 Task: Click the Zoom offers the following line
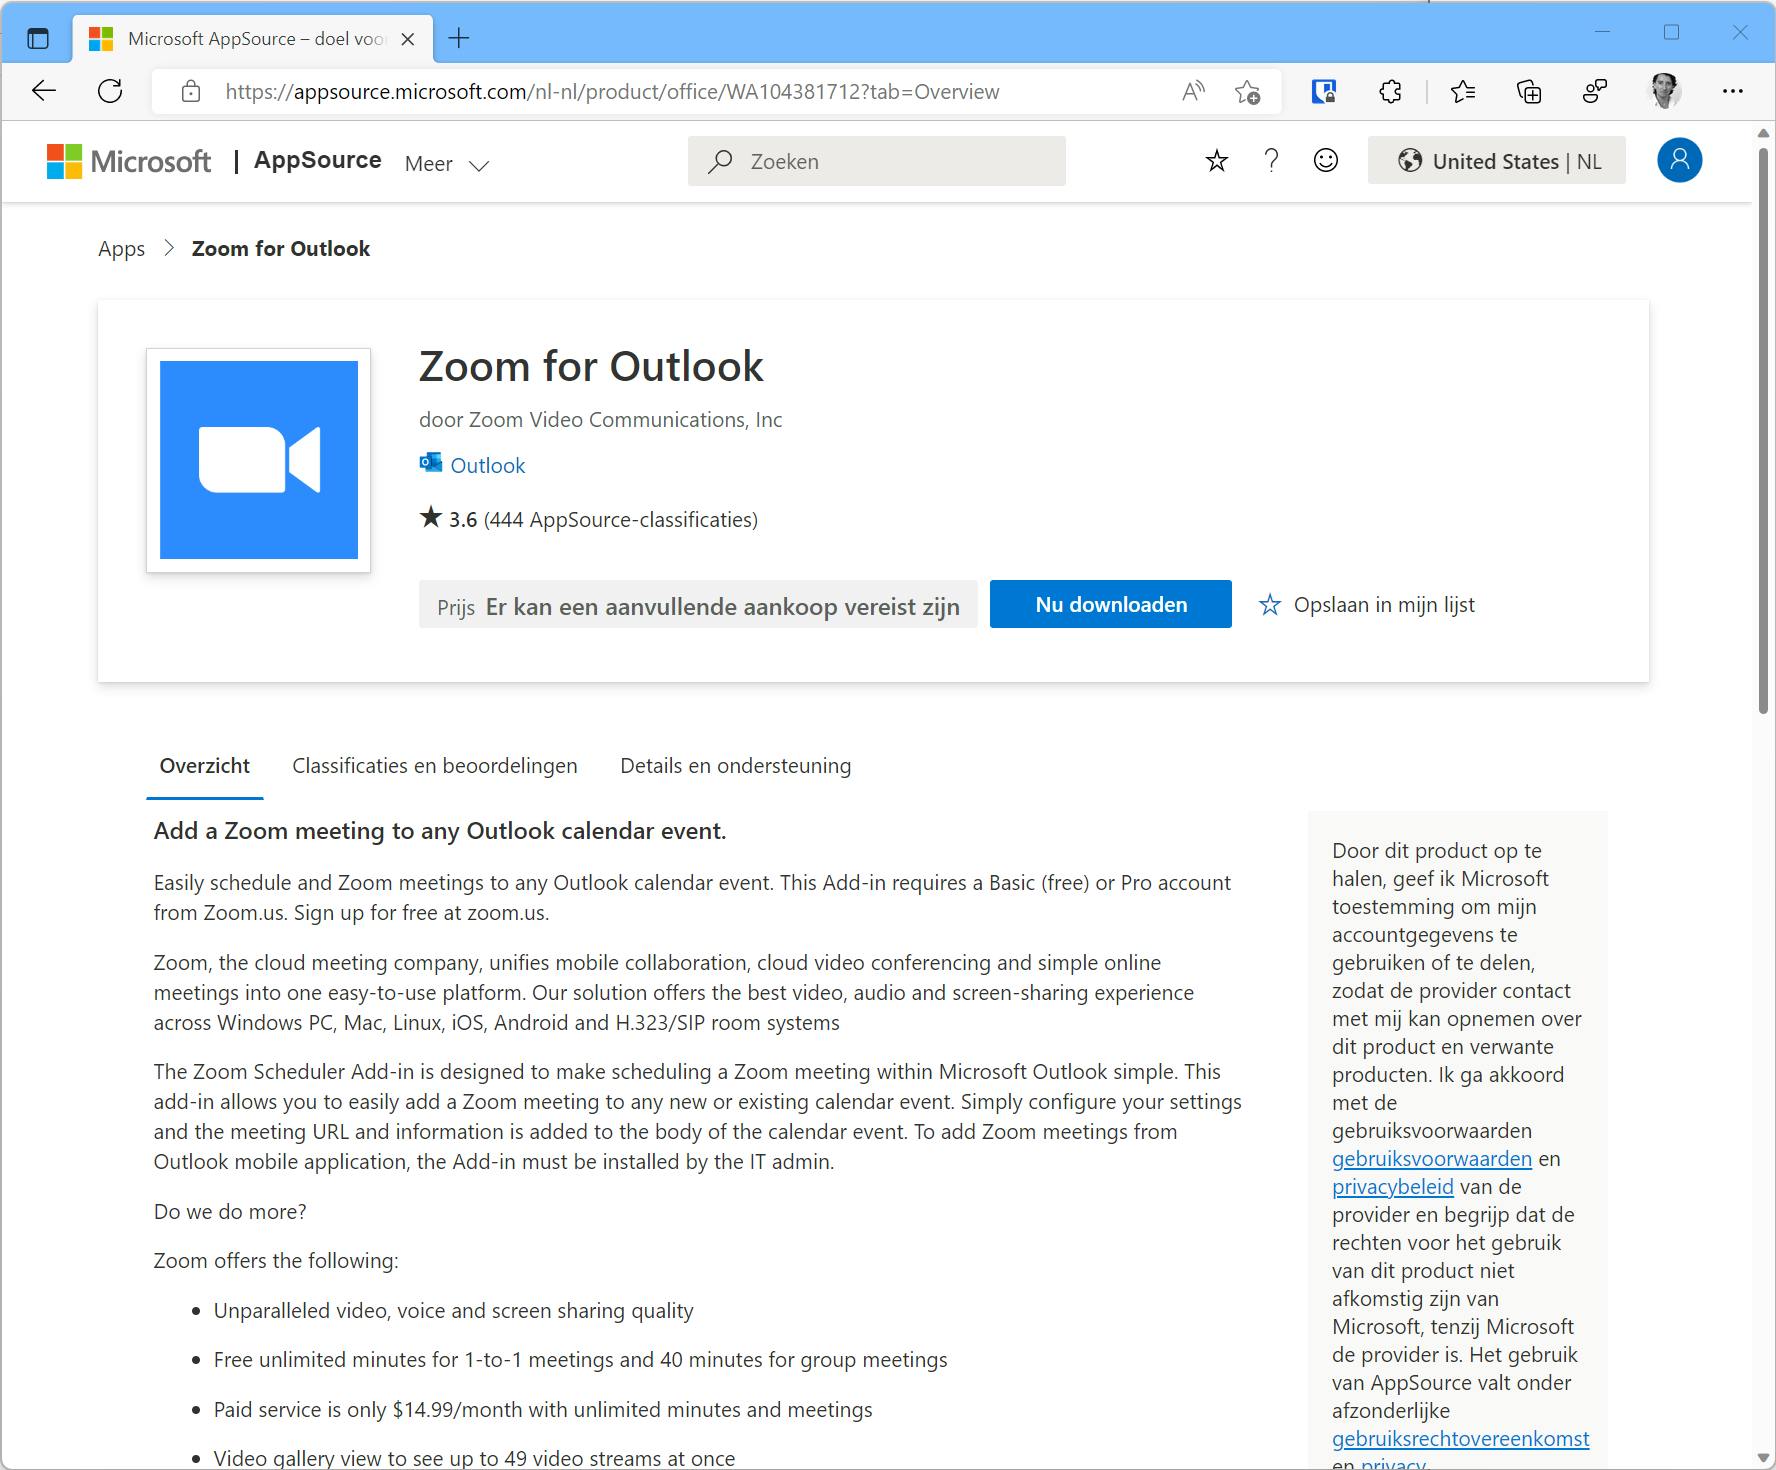point(276,1261)
